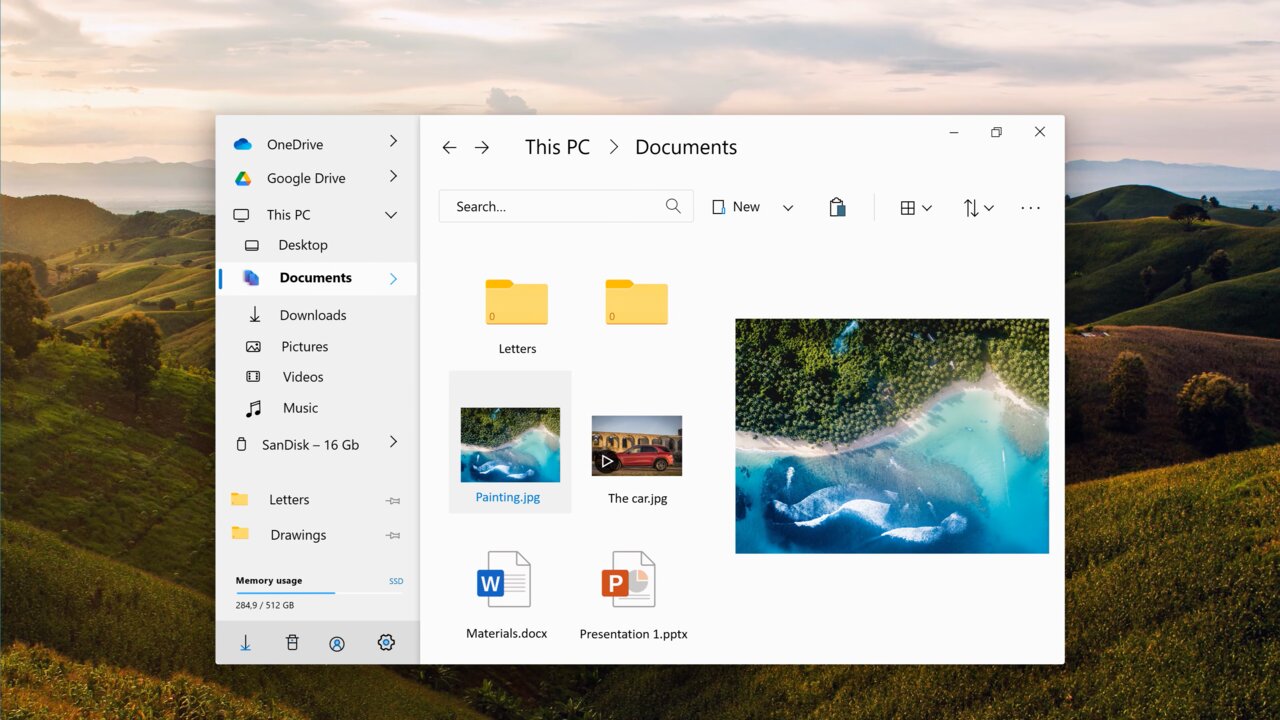Screen dimensions: 1280x720
Task: Click the New button
Action: [x=736, y=207]
